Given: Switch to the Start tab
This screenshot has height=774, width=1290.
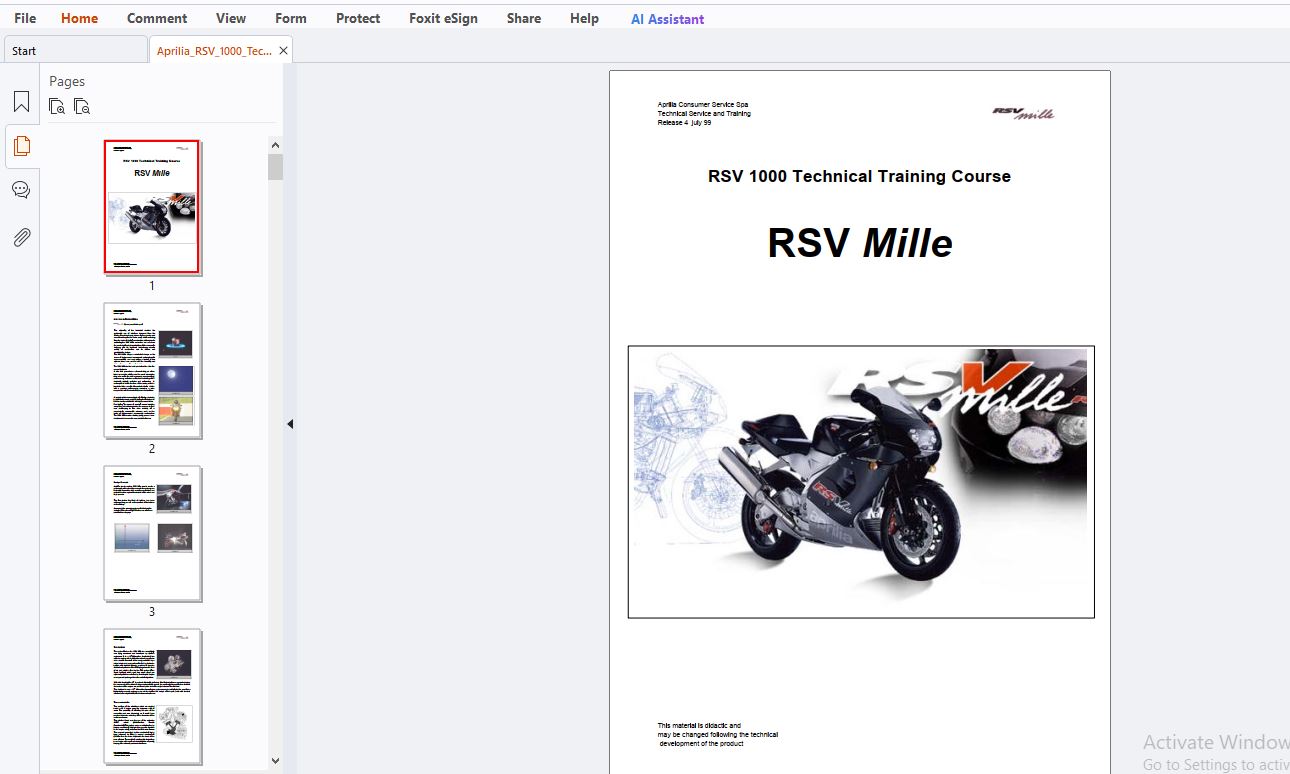Looking at the screenshot, I should pyautogui.click(x=76, y=50).
